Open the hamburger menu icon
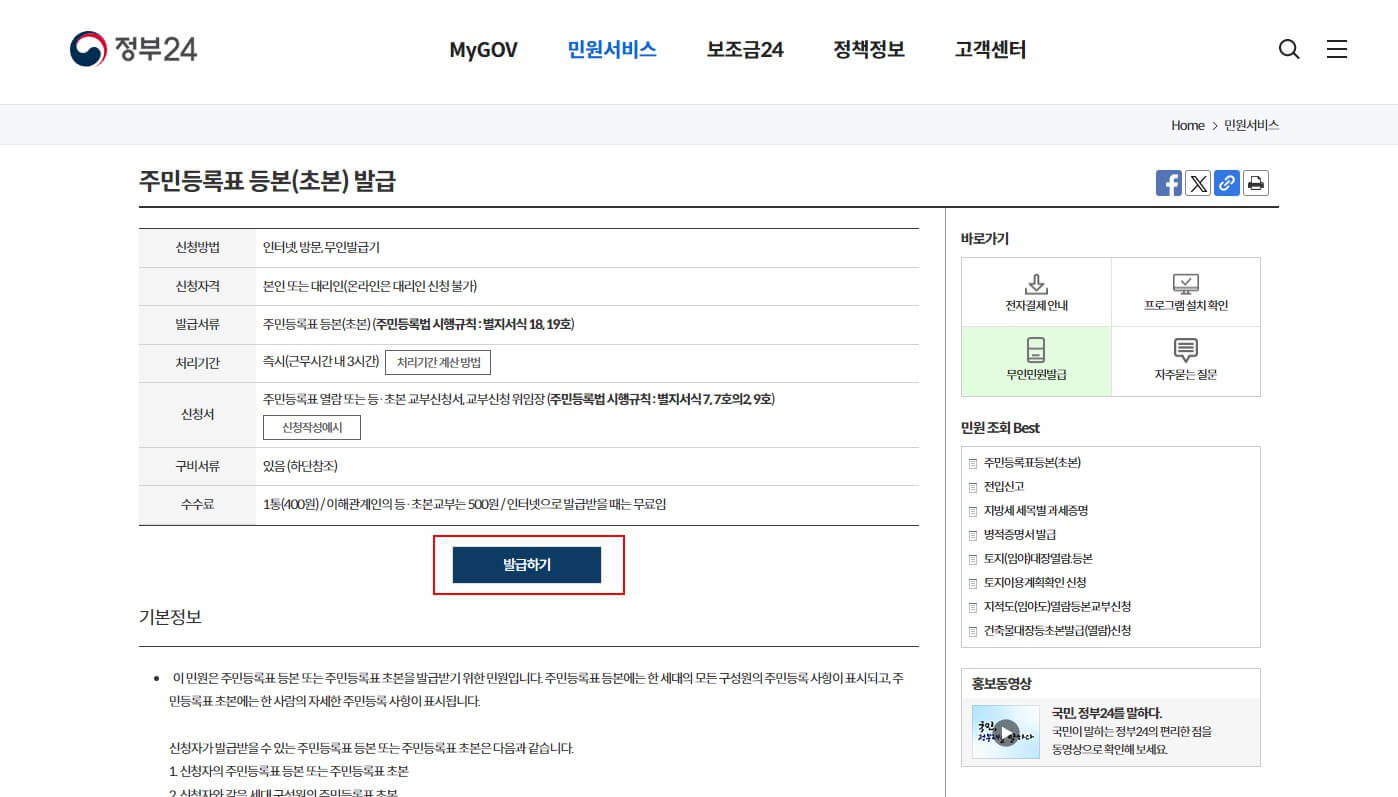The height and width of the screenshot is (797, 1398). (x=1337, y=49)
